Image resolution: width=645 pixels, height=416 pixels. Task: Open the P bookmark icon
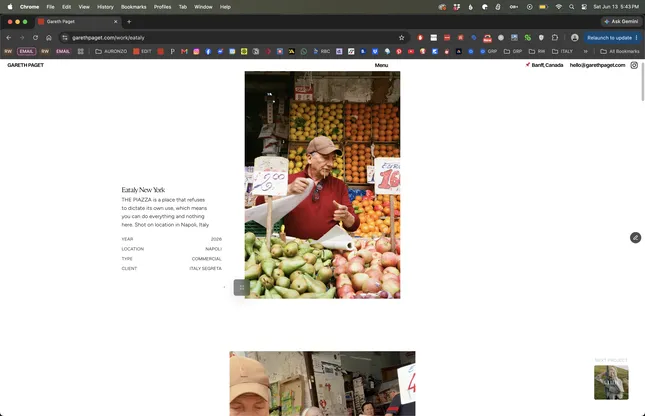tap(172, 51)
